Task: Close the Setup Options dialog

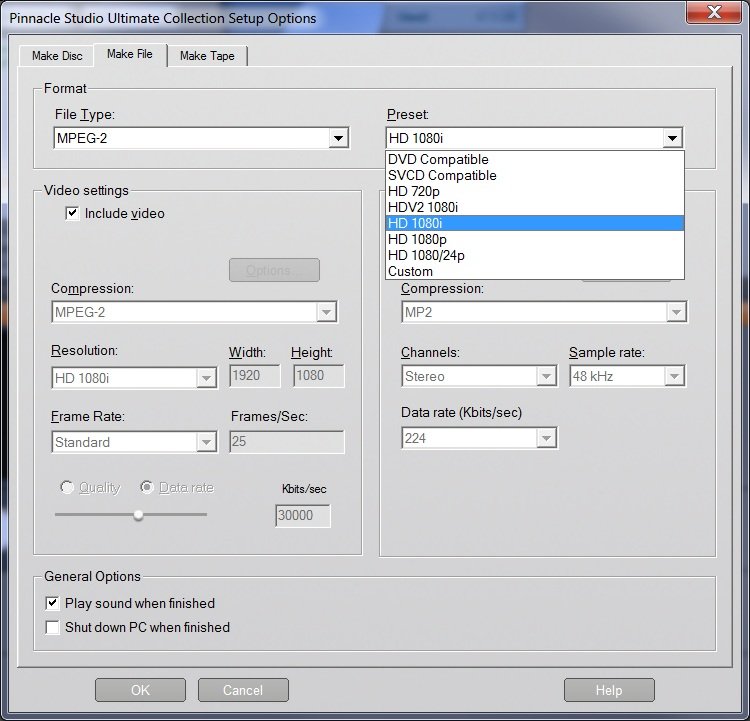Action: [714, 12]
